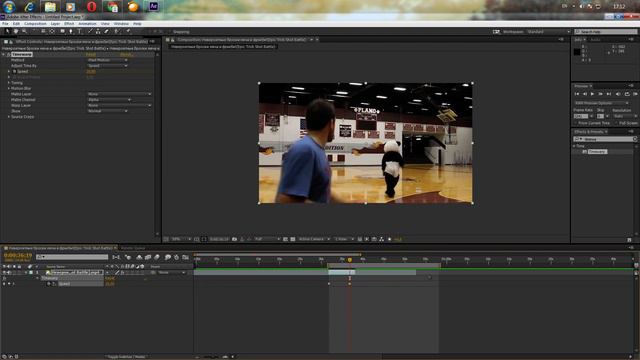
Task: Open the Adjust Time By dropdown
Action: [108, 66]
